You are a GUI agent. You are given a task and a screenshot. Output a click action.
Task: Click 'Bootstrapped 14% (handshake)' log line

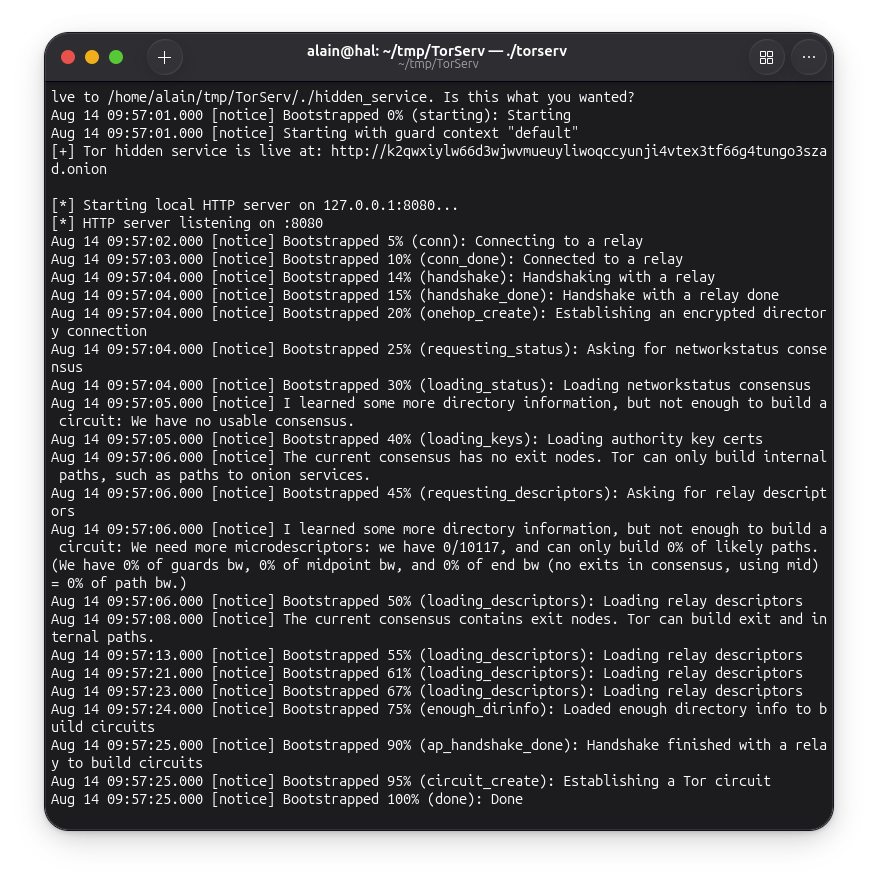point(383,277)
